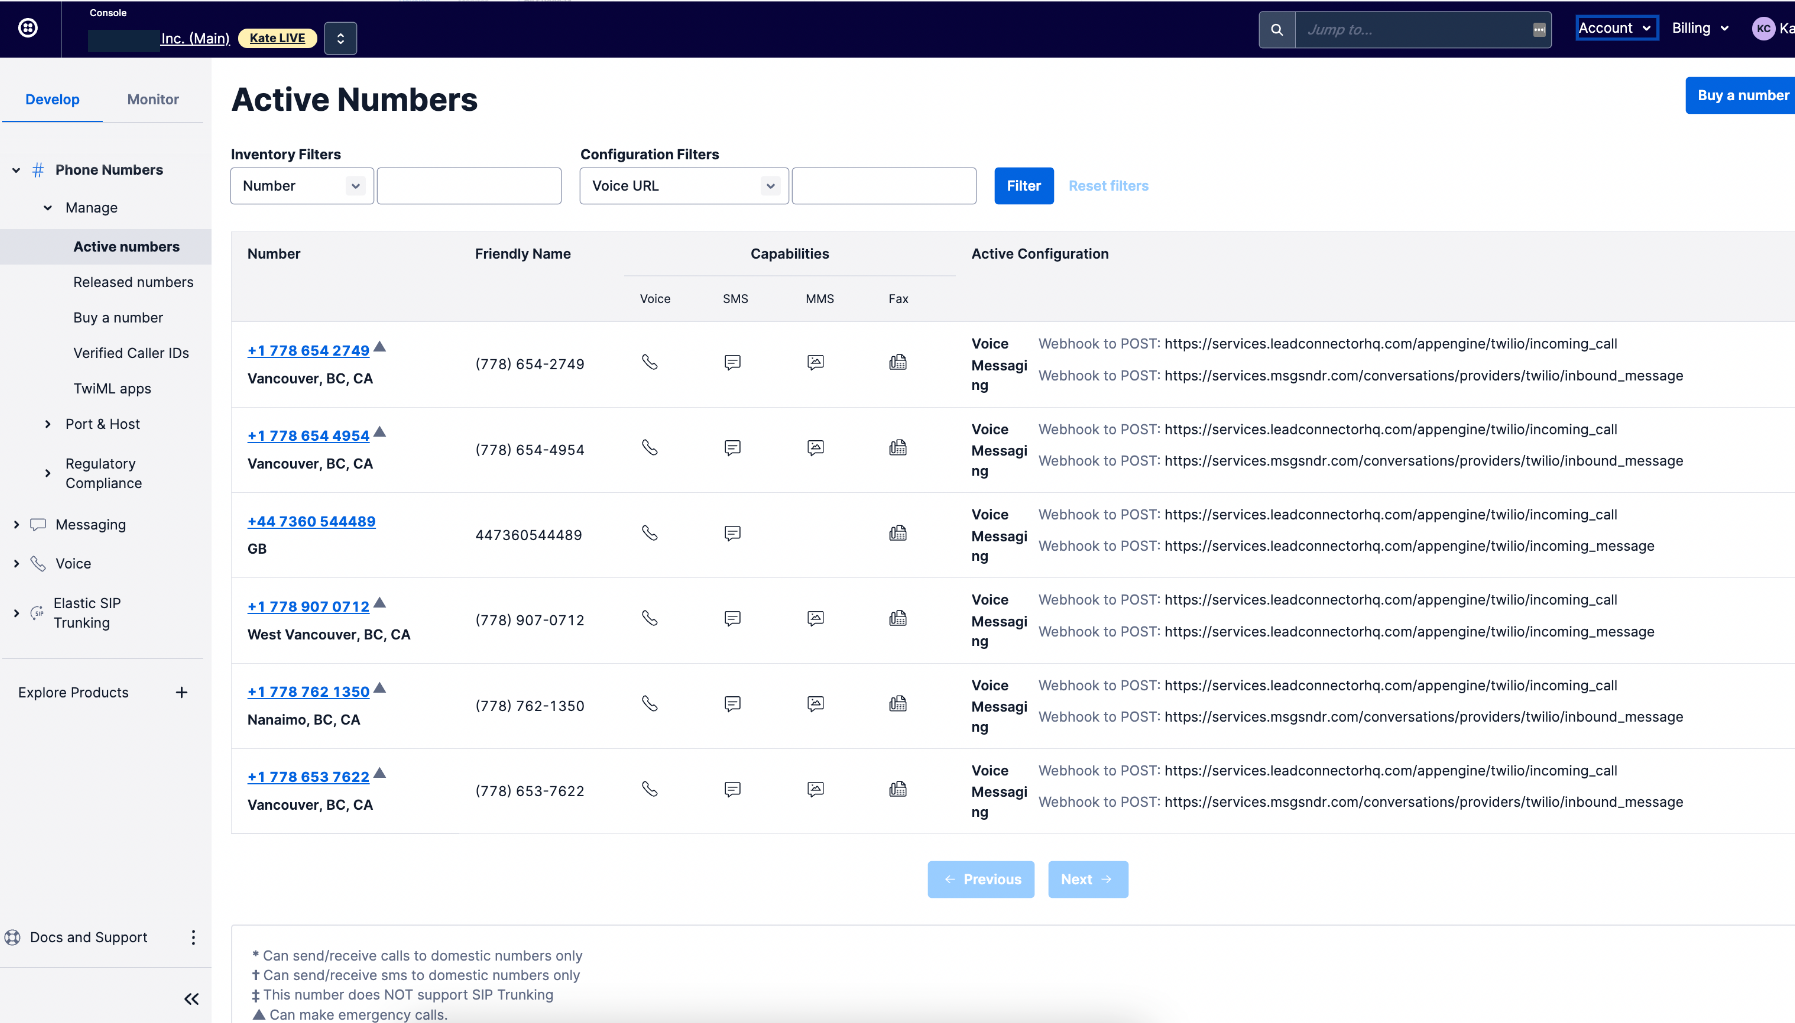
Task: Click the Buy a number button
Action: 1741,95
